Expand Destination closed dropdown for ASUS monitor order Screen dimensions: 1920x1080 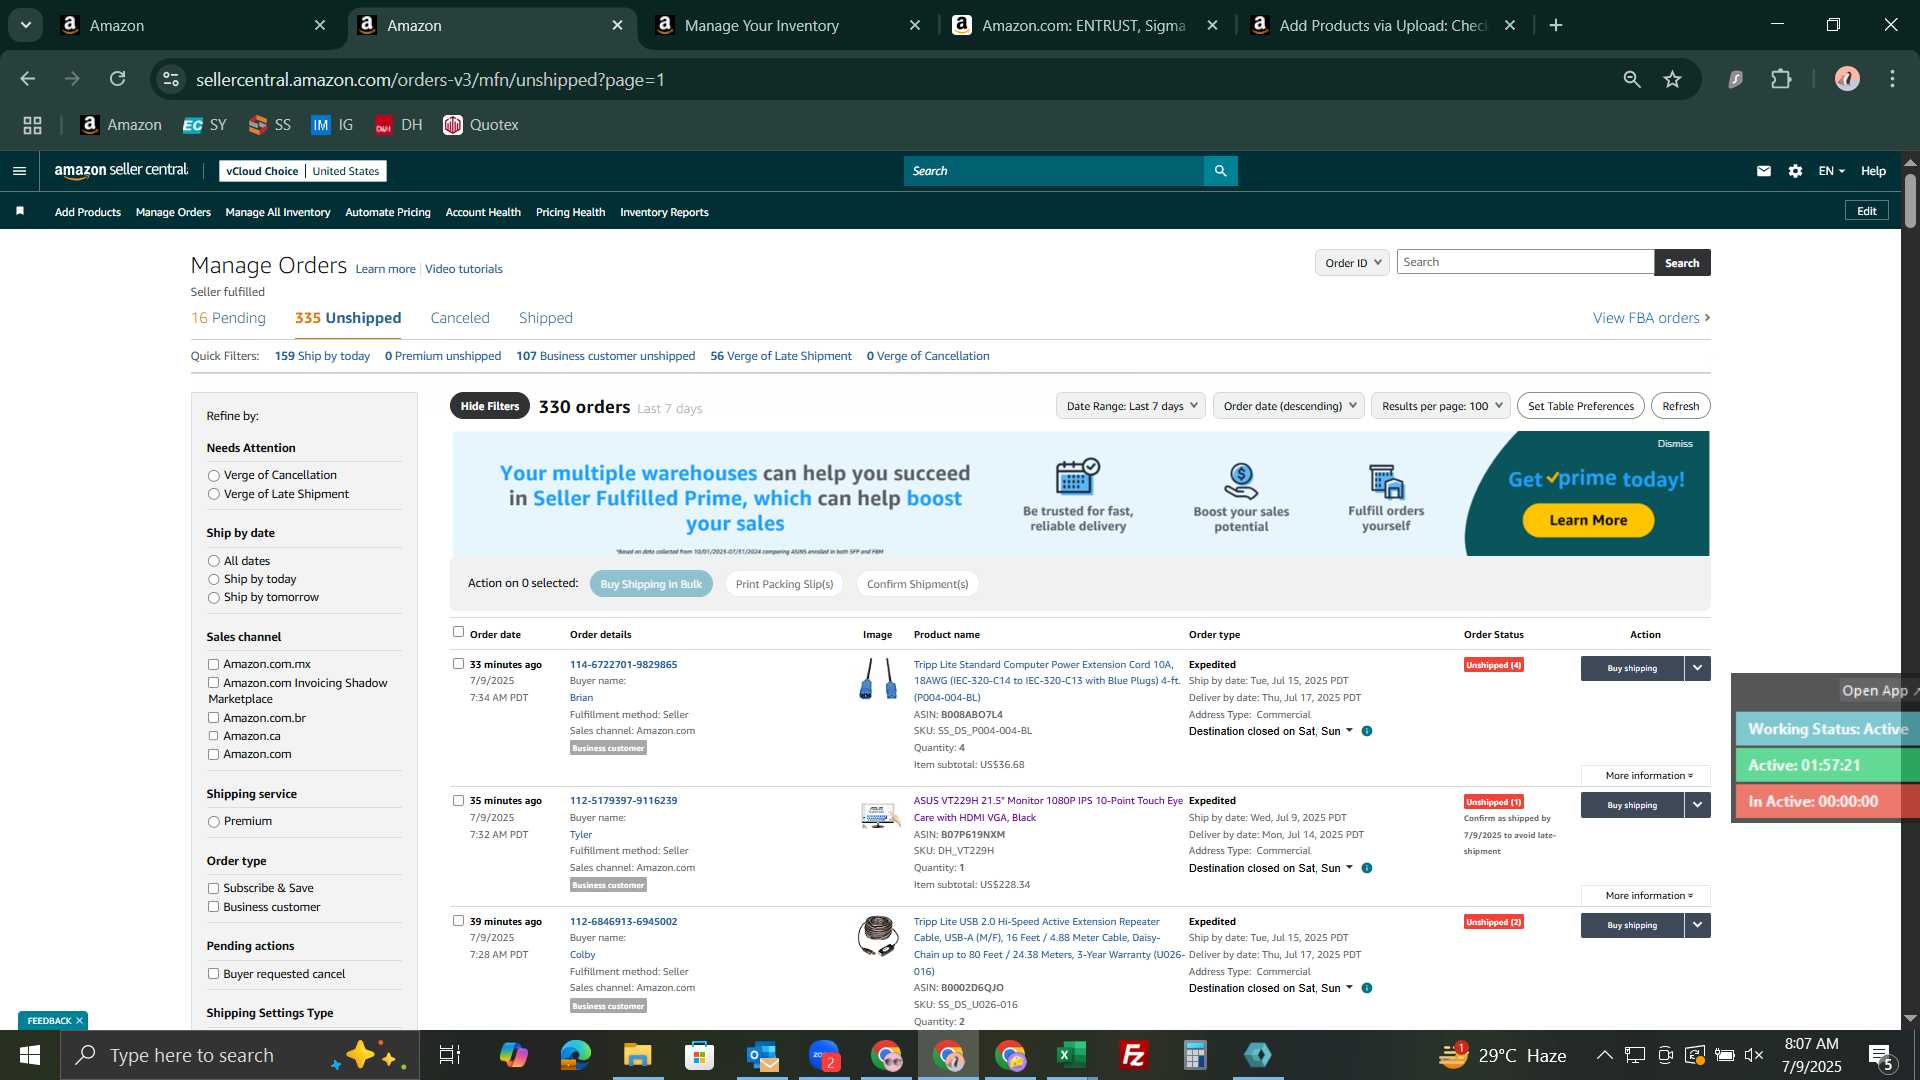click(x=1349, y=867)
